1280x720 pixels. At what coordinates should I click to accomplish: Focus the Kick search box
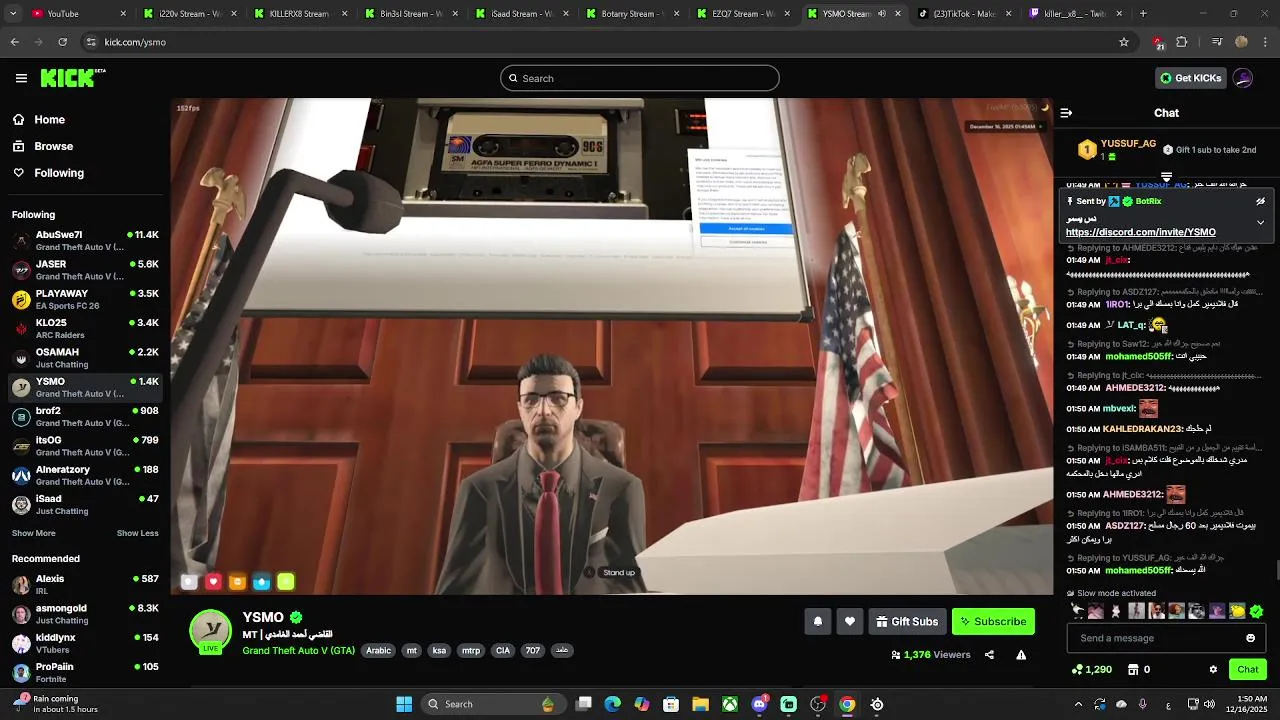(x=640, y=78)
